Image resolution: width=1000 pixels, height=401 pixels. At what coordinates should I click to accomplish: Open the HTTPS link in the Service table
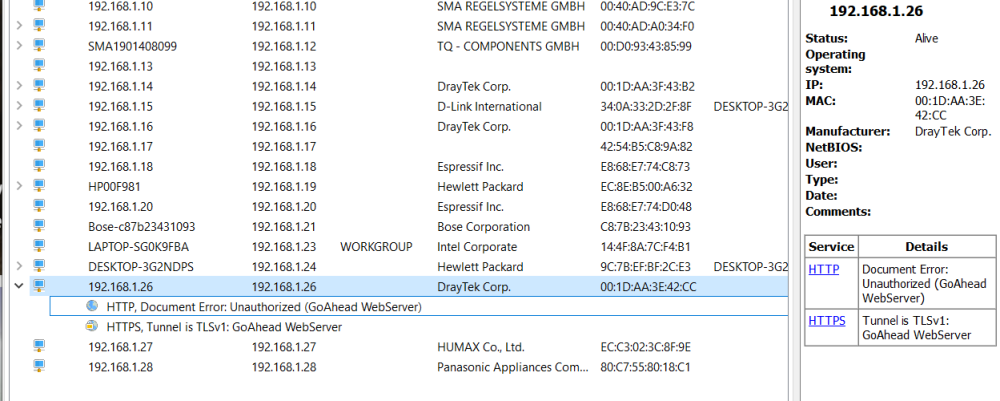[826, 321]
